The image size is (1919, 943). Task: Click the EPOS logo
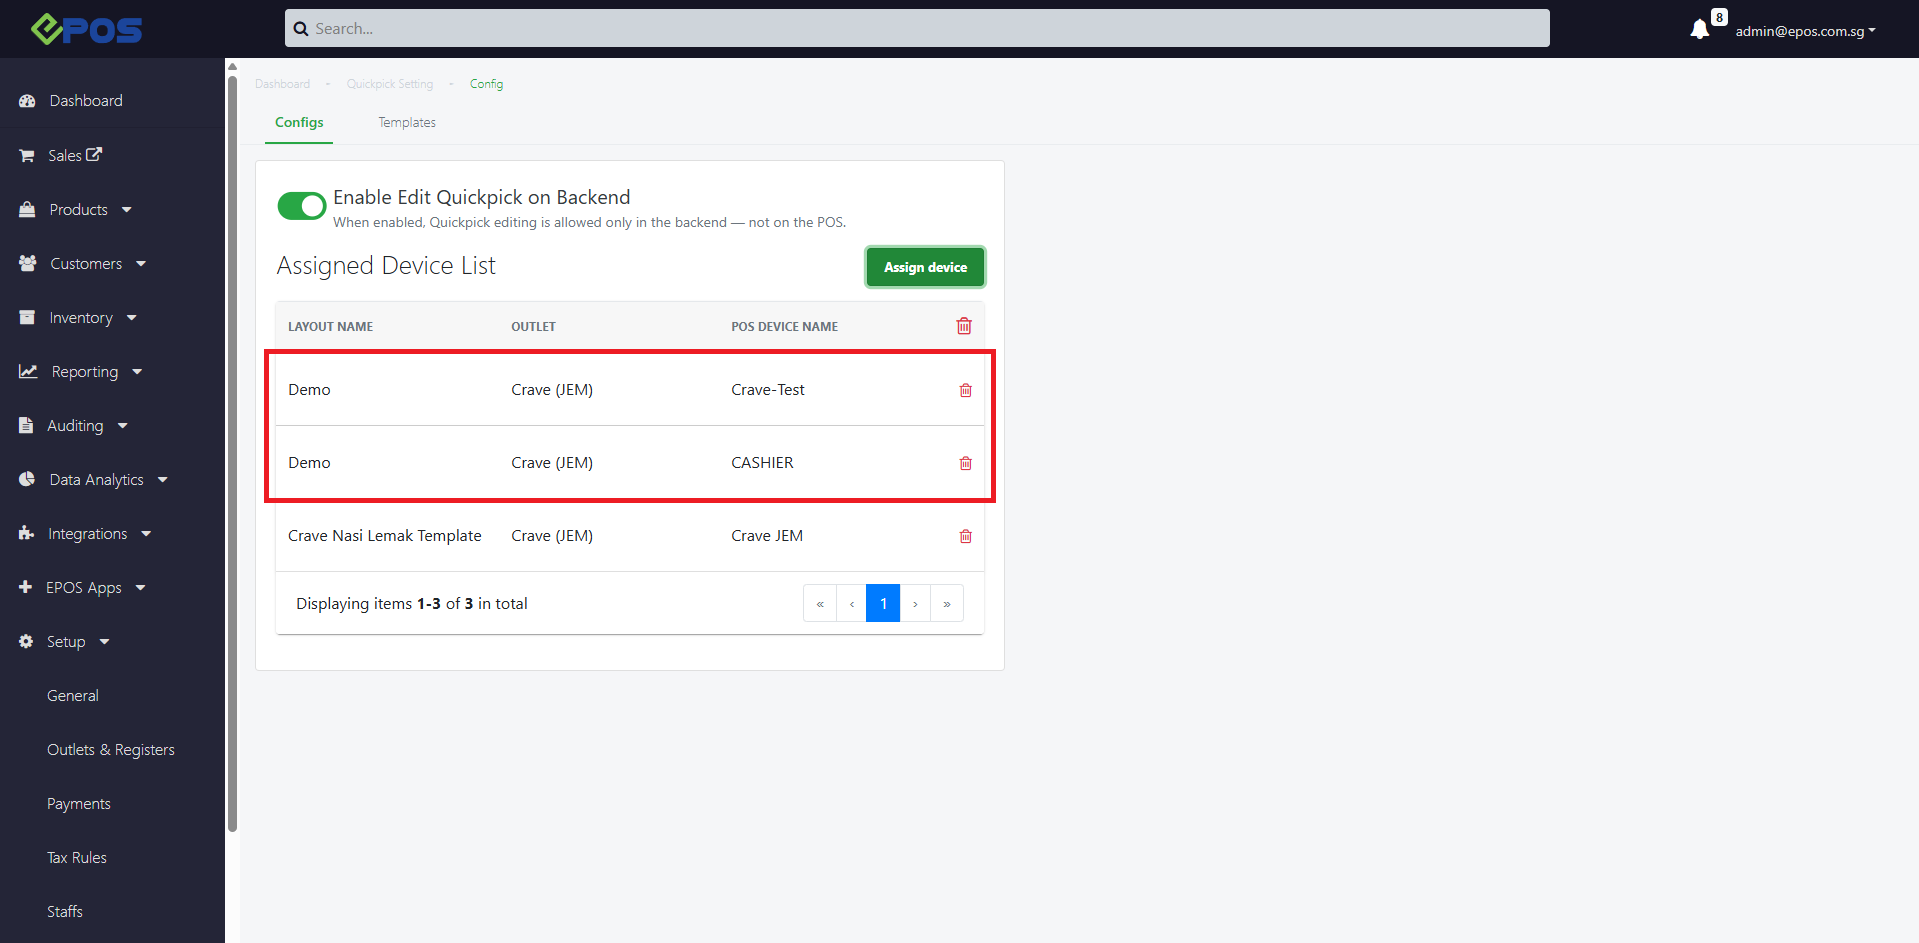(x=87, y=29)
